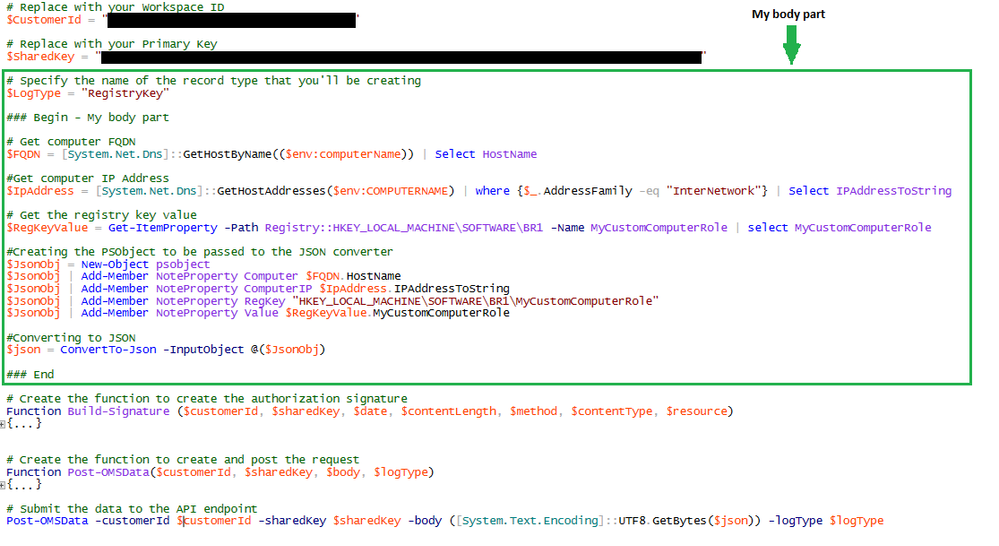Click the $IpAddress variable assignment

click(40, 191)
